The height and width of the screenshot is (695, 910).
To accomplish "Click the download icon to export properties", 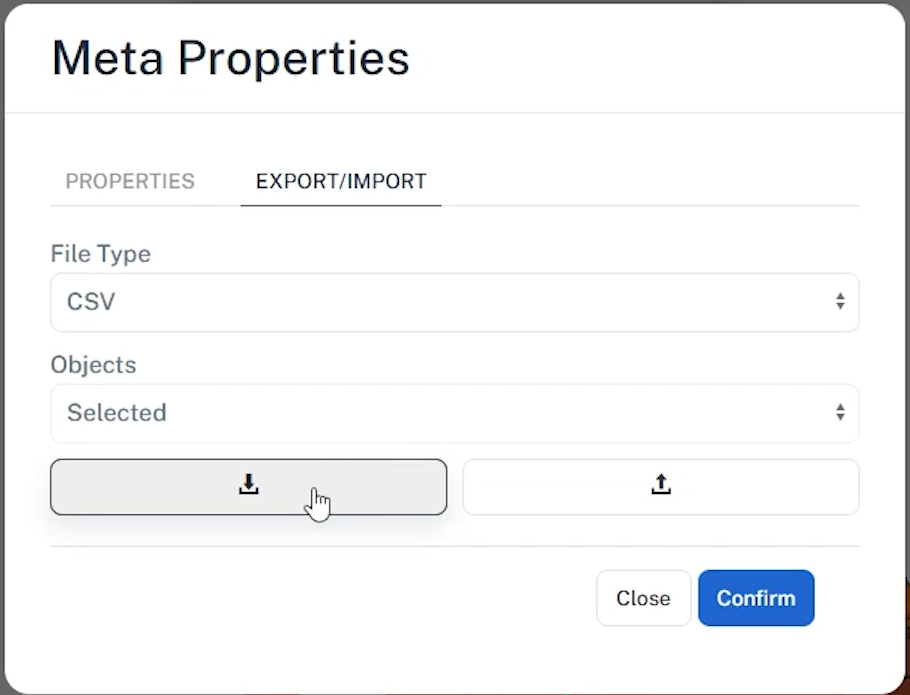I will click(x=249, y=486).
